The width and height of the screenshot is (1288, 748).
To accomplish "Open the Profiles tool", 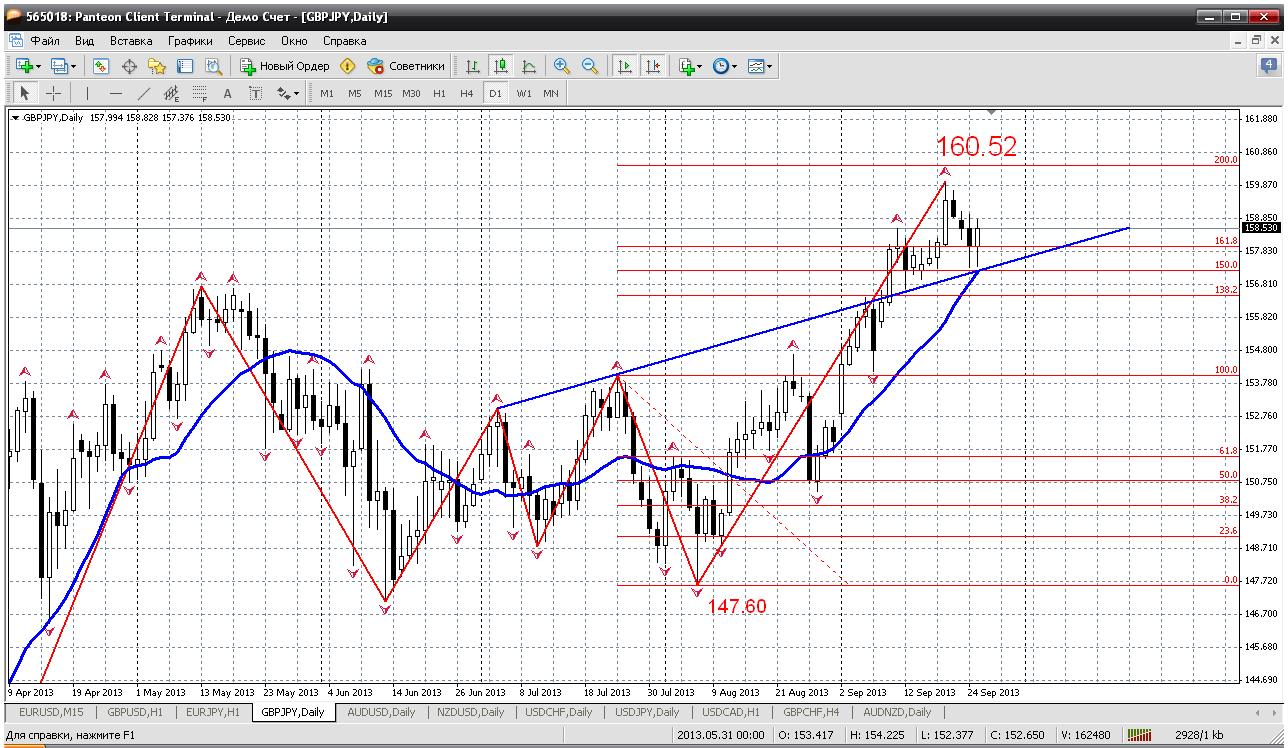I will 58,66.
